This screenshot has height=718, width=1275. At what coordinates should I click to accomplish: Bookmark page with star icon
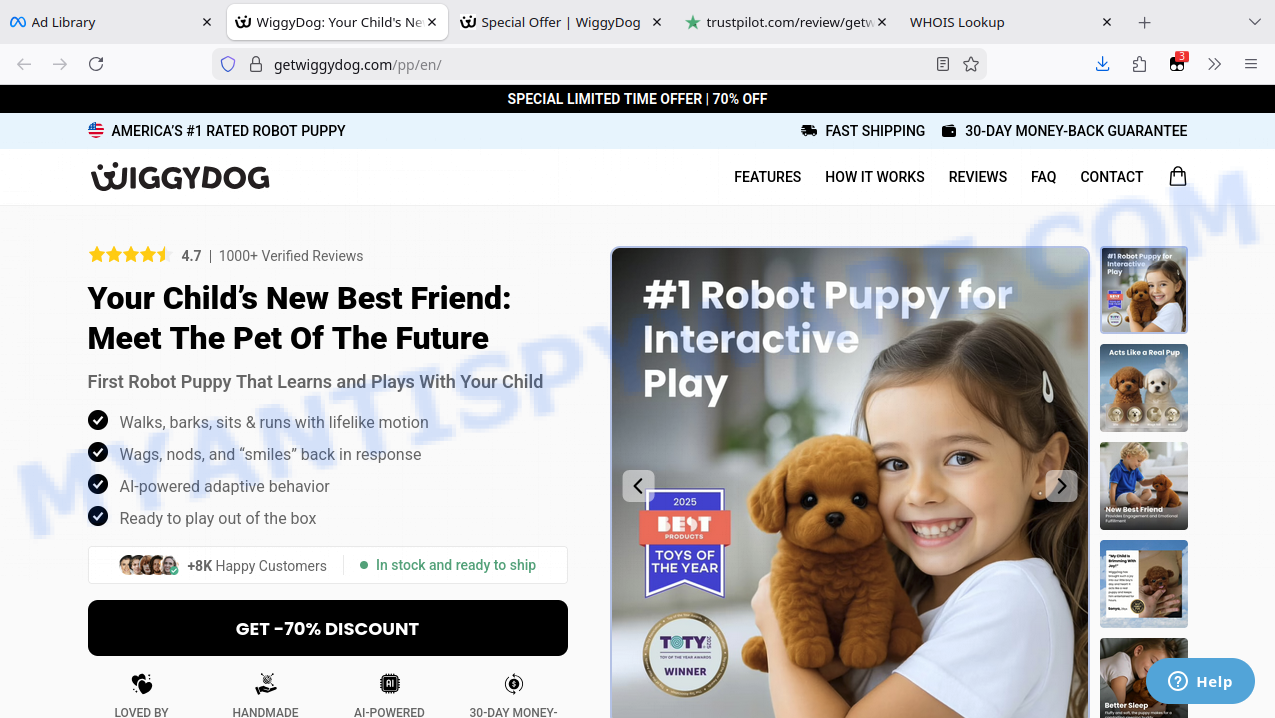pyautogui.click(x=970, y=64)
